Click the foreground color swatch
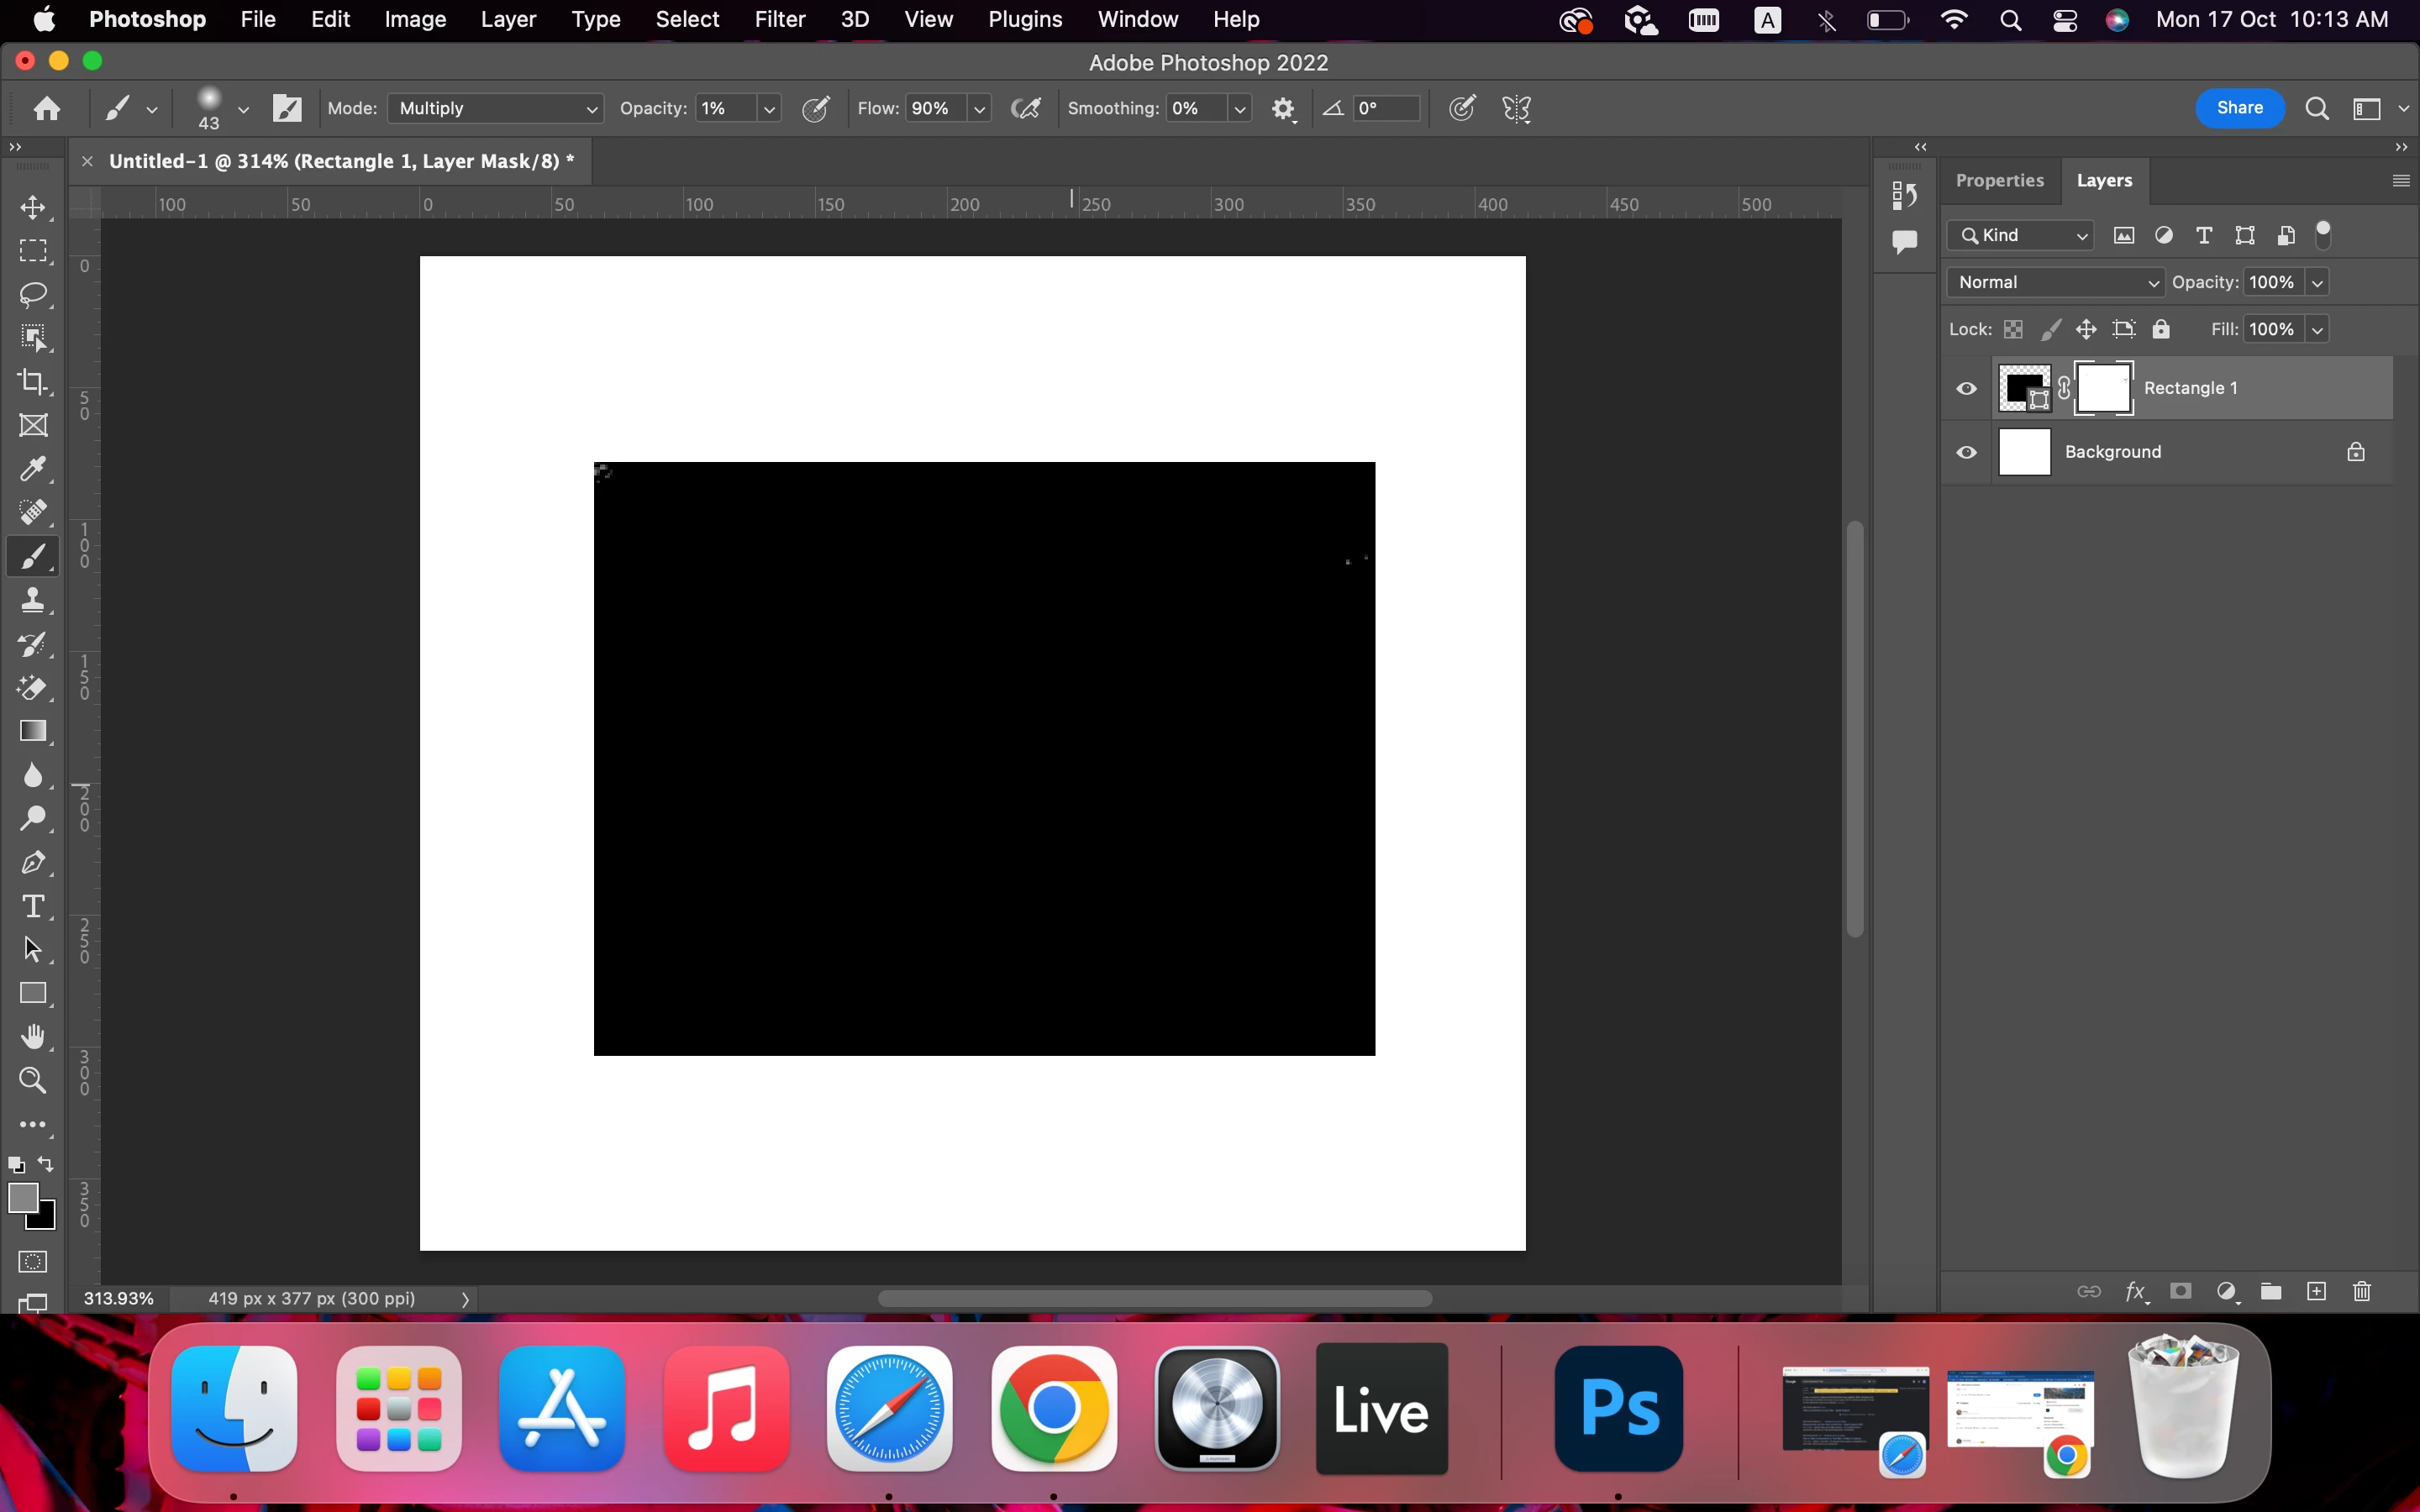This screenshot has height=1512, width=2420. point(22,1197)
